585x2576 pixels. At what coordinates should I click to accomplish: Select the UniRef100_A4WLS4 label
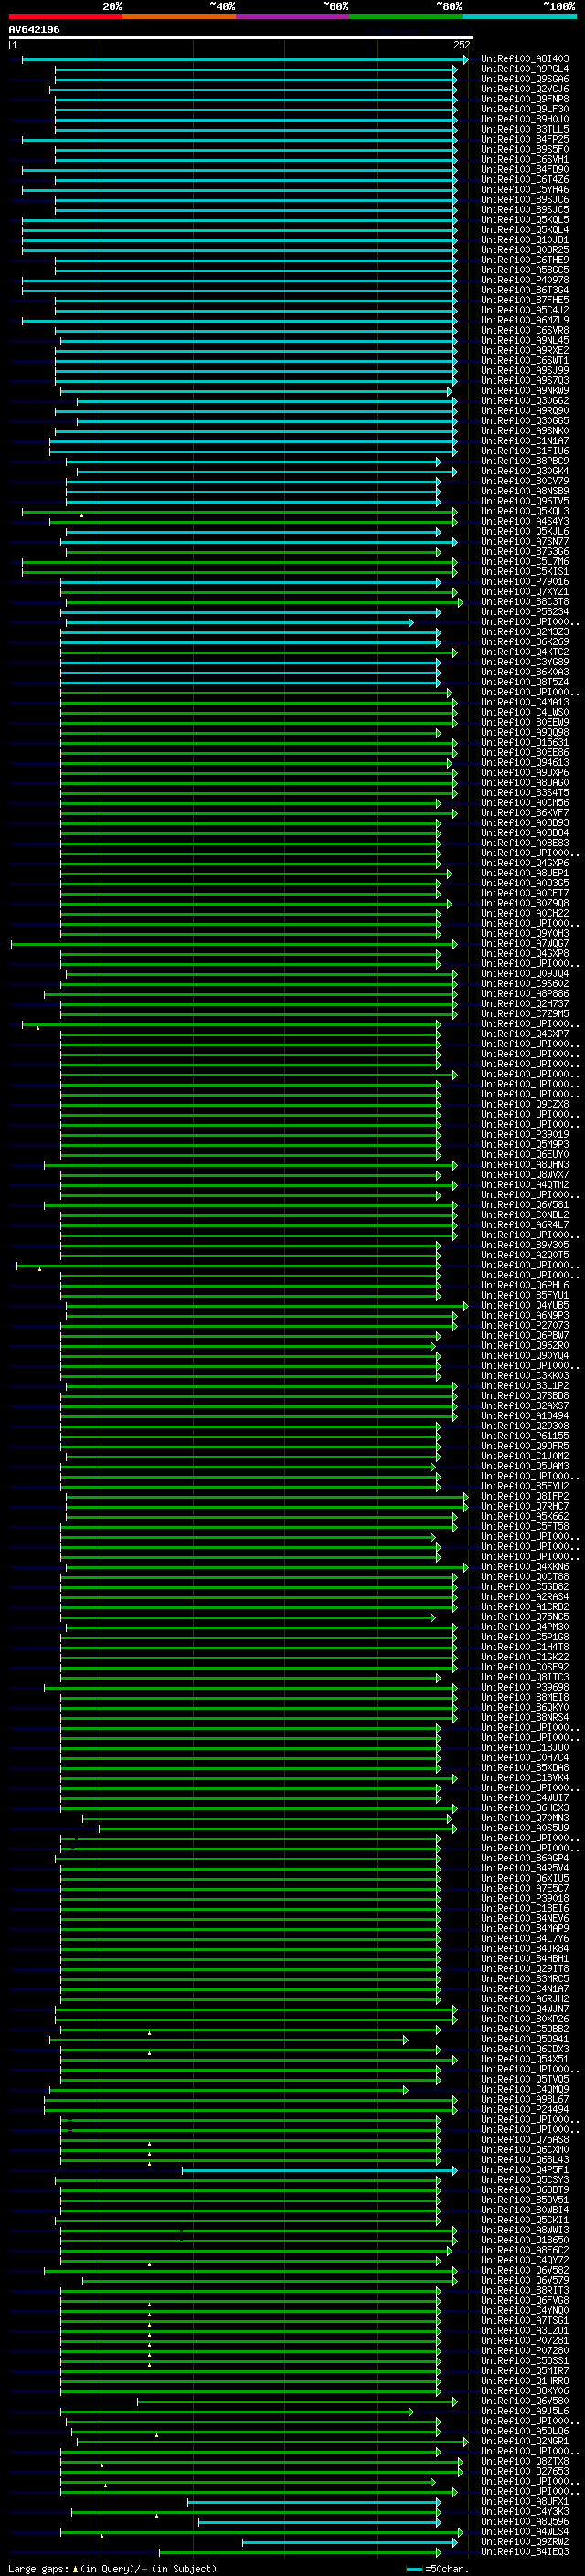[525, 2531]
